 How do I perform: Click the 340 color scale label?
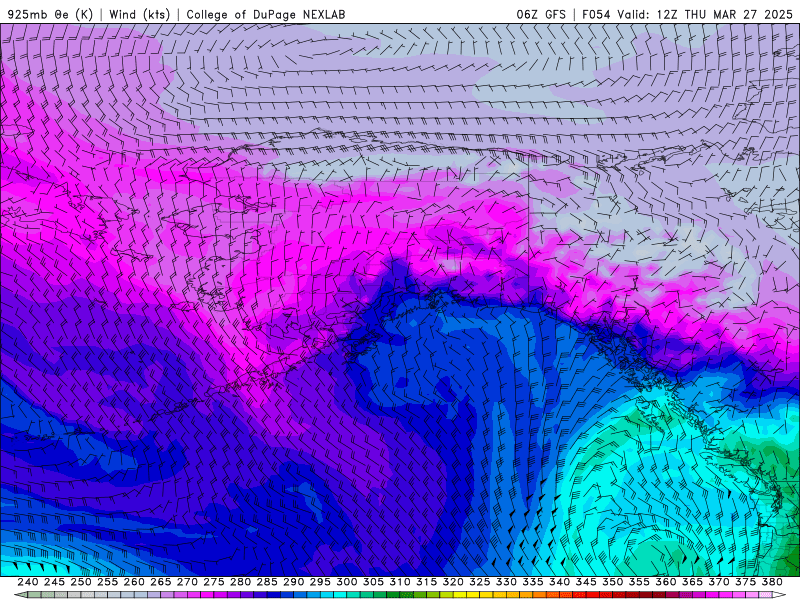[x=559, y=582]
